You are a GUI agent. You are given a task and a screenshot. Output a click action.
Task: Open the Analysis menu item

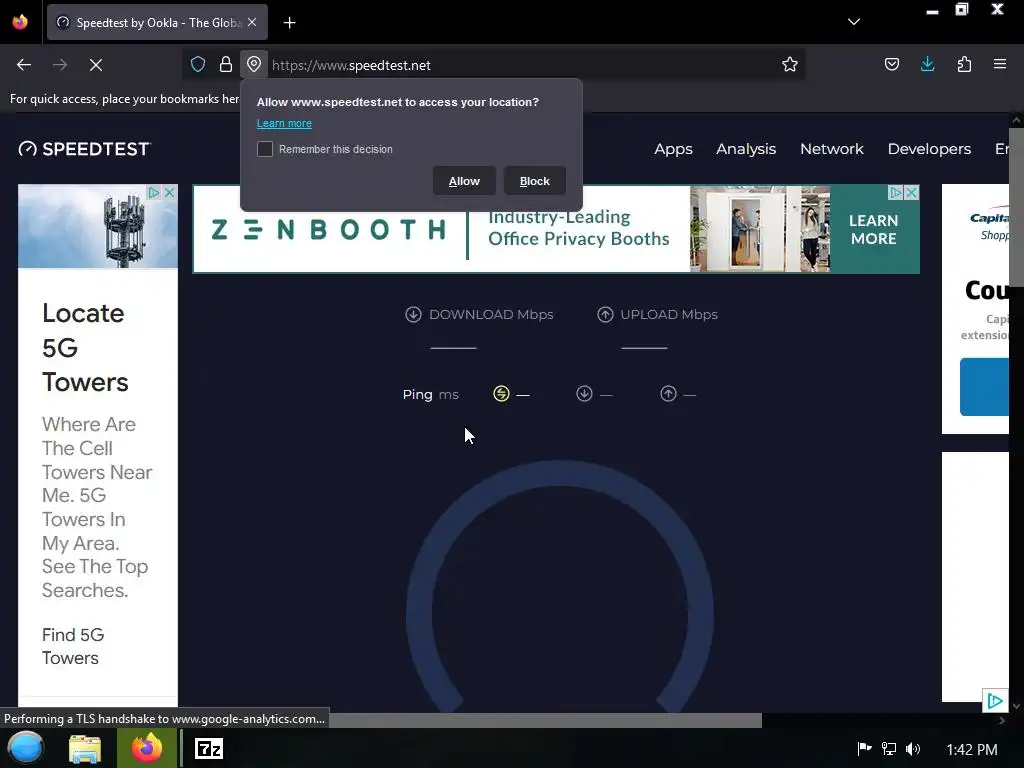point(746,149)
